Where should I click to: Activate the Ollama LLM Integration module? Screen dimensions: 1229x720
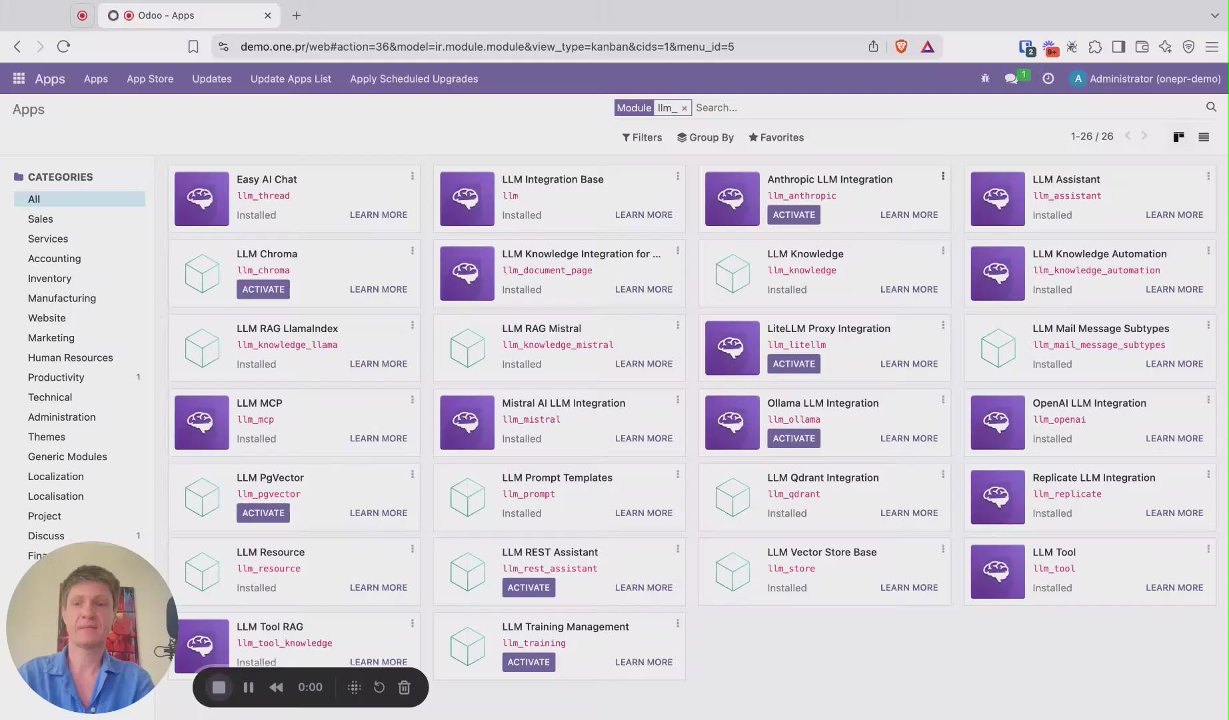794,438
